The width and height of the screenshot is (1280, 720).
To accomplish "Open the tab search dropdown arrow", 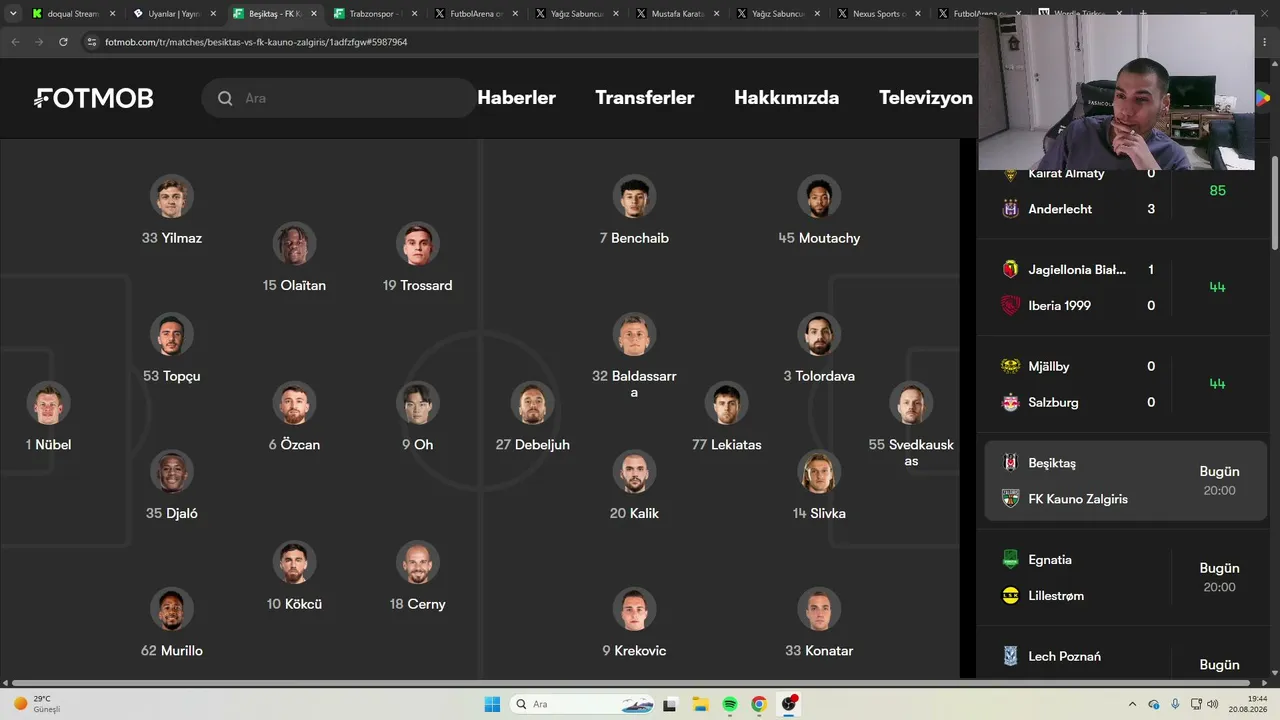I will tap(14, 14).
